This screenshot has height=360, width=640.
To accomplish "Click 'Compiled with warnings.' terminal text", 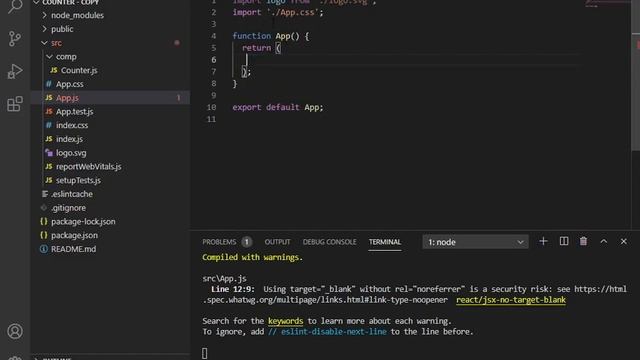I will point(253,258).
